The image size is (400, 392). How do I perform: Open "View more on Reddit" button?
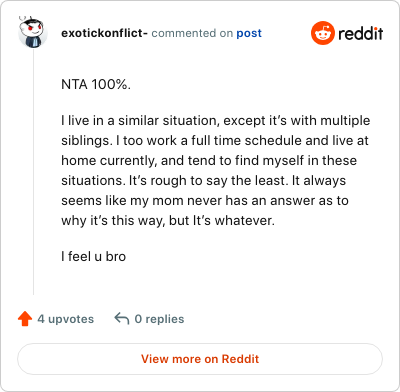tap(200, 359)
